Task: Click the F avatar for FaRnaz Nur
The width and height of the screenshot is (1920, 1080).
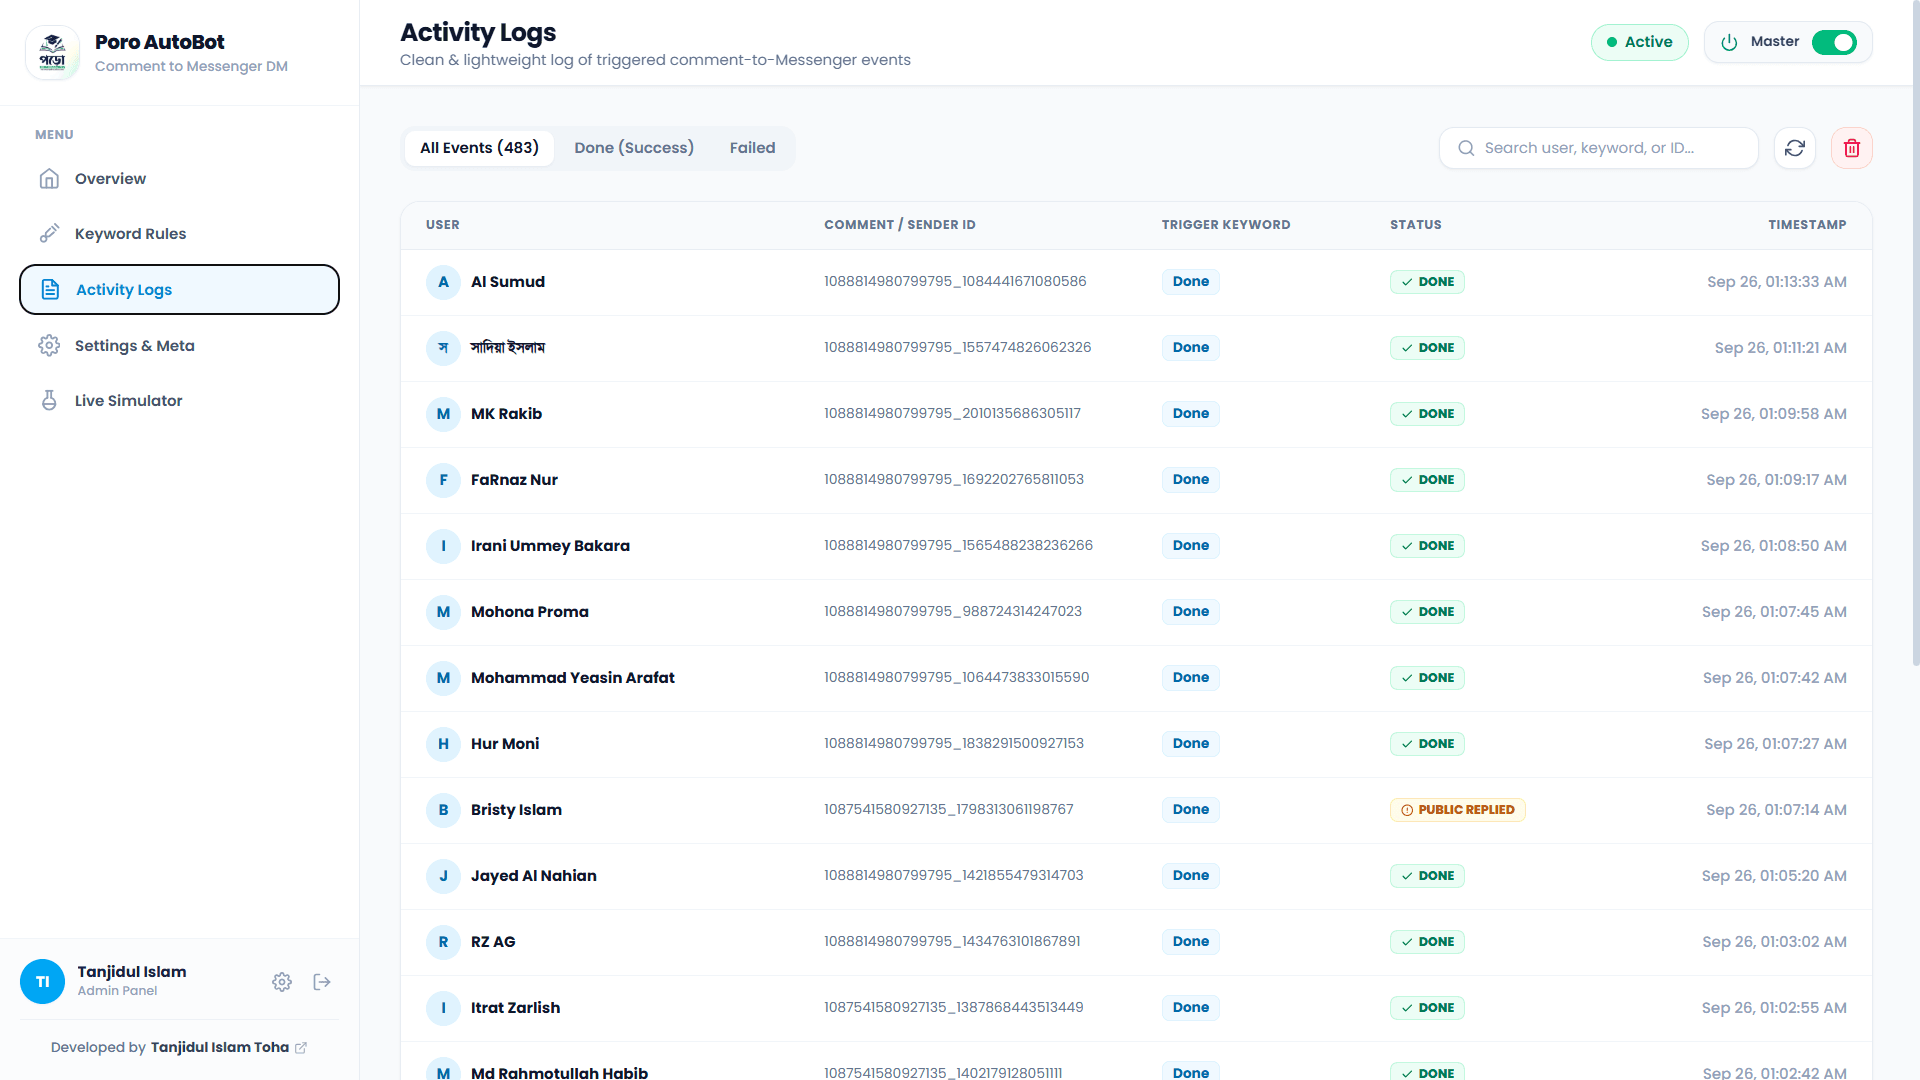Action: tap(443, 480)
